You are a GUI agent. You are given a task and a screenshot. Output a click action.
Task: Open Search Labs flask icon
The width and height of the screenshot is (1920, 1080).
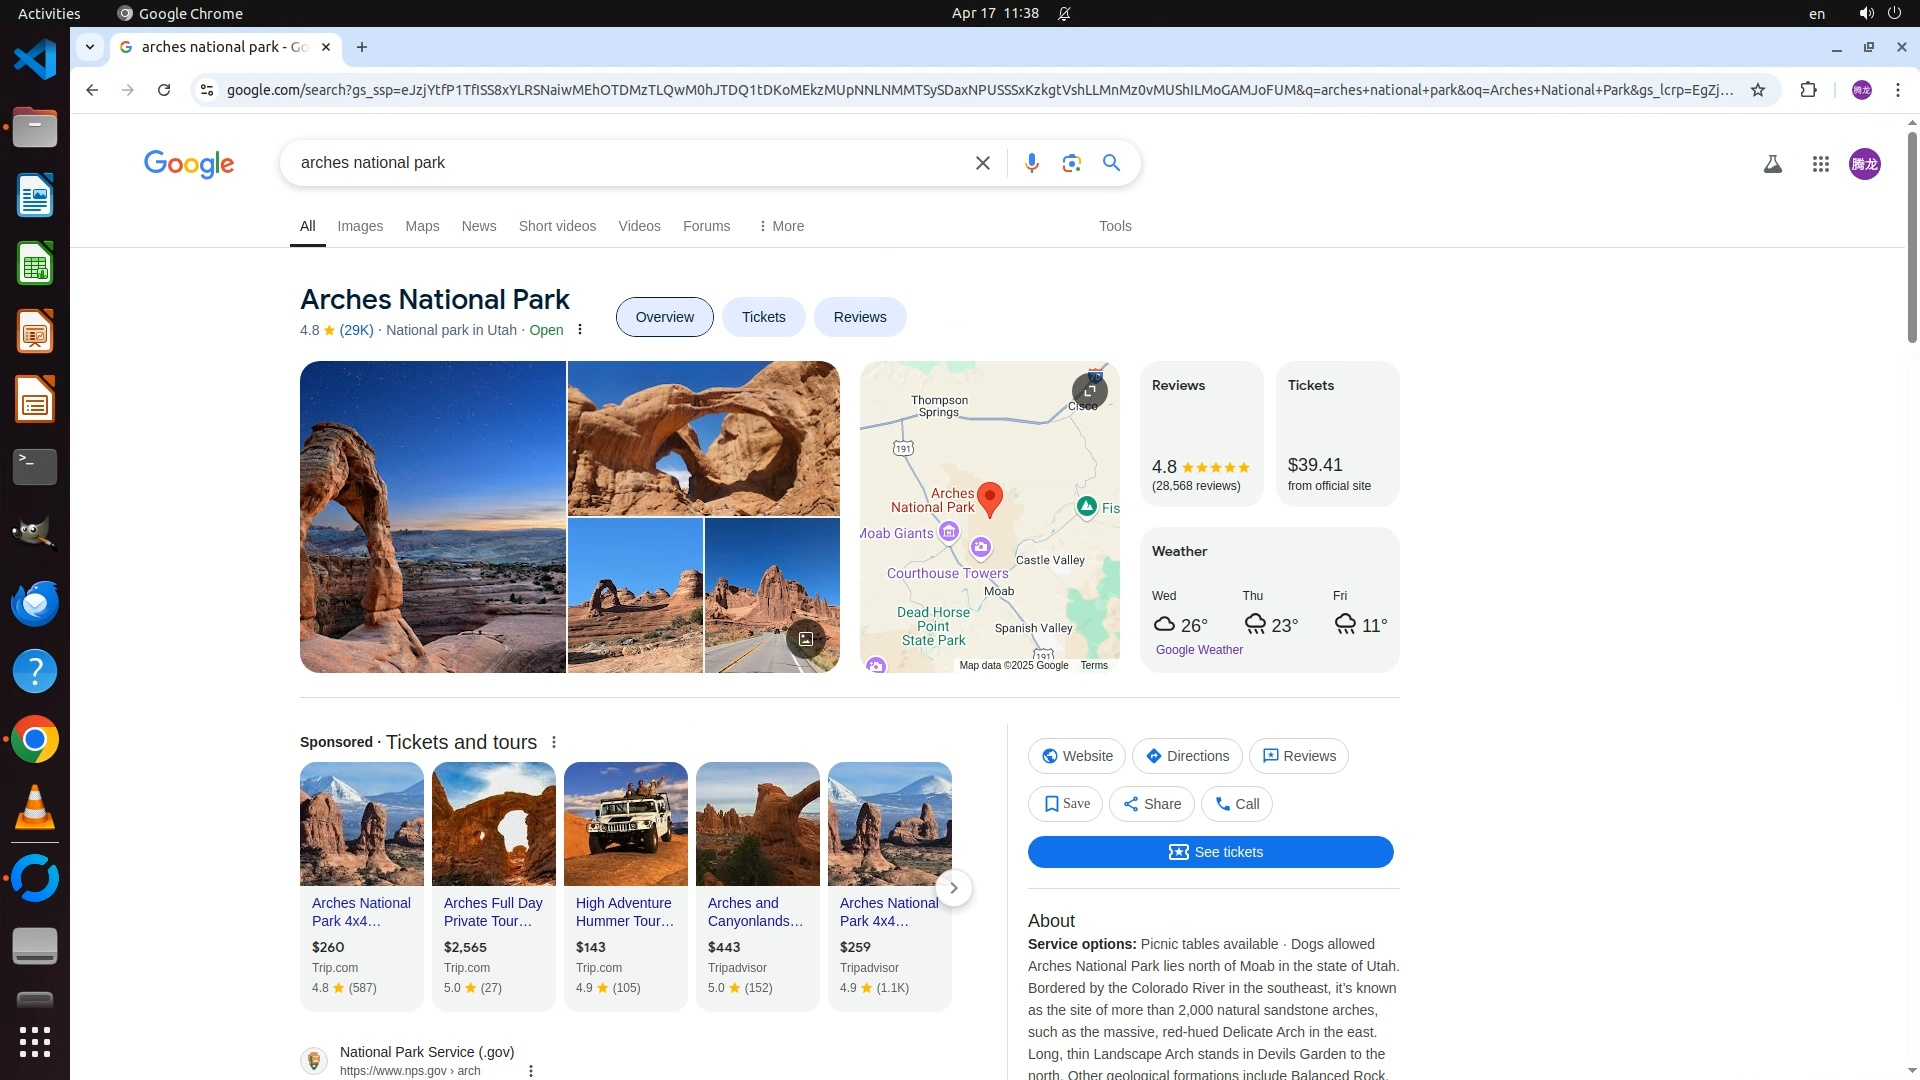tap(1772, 164)
